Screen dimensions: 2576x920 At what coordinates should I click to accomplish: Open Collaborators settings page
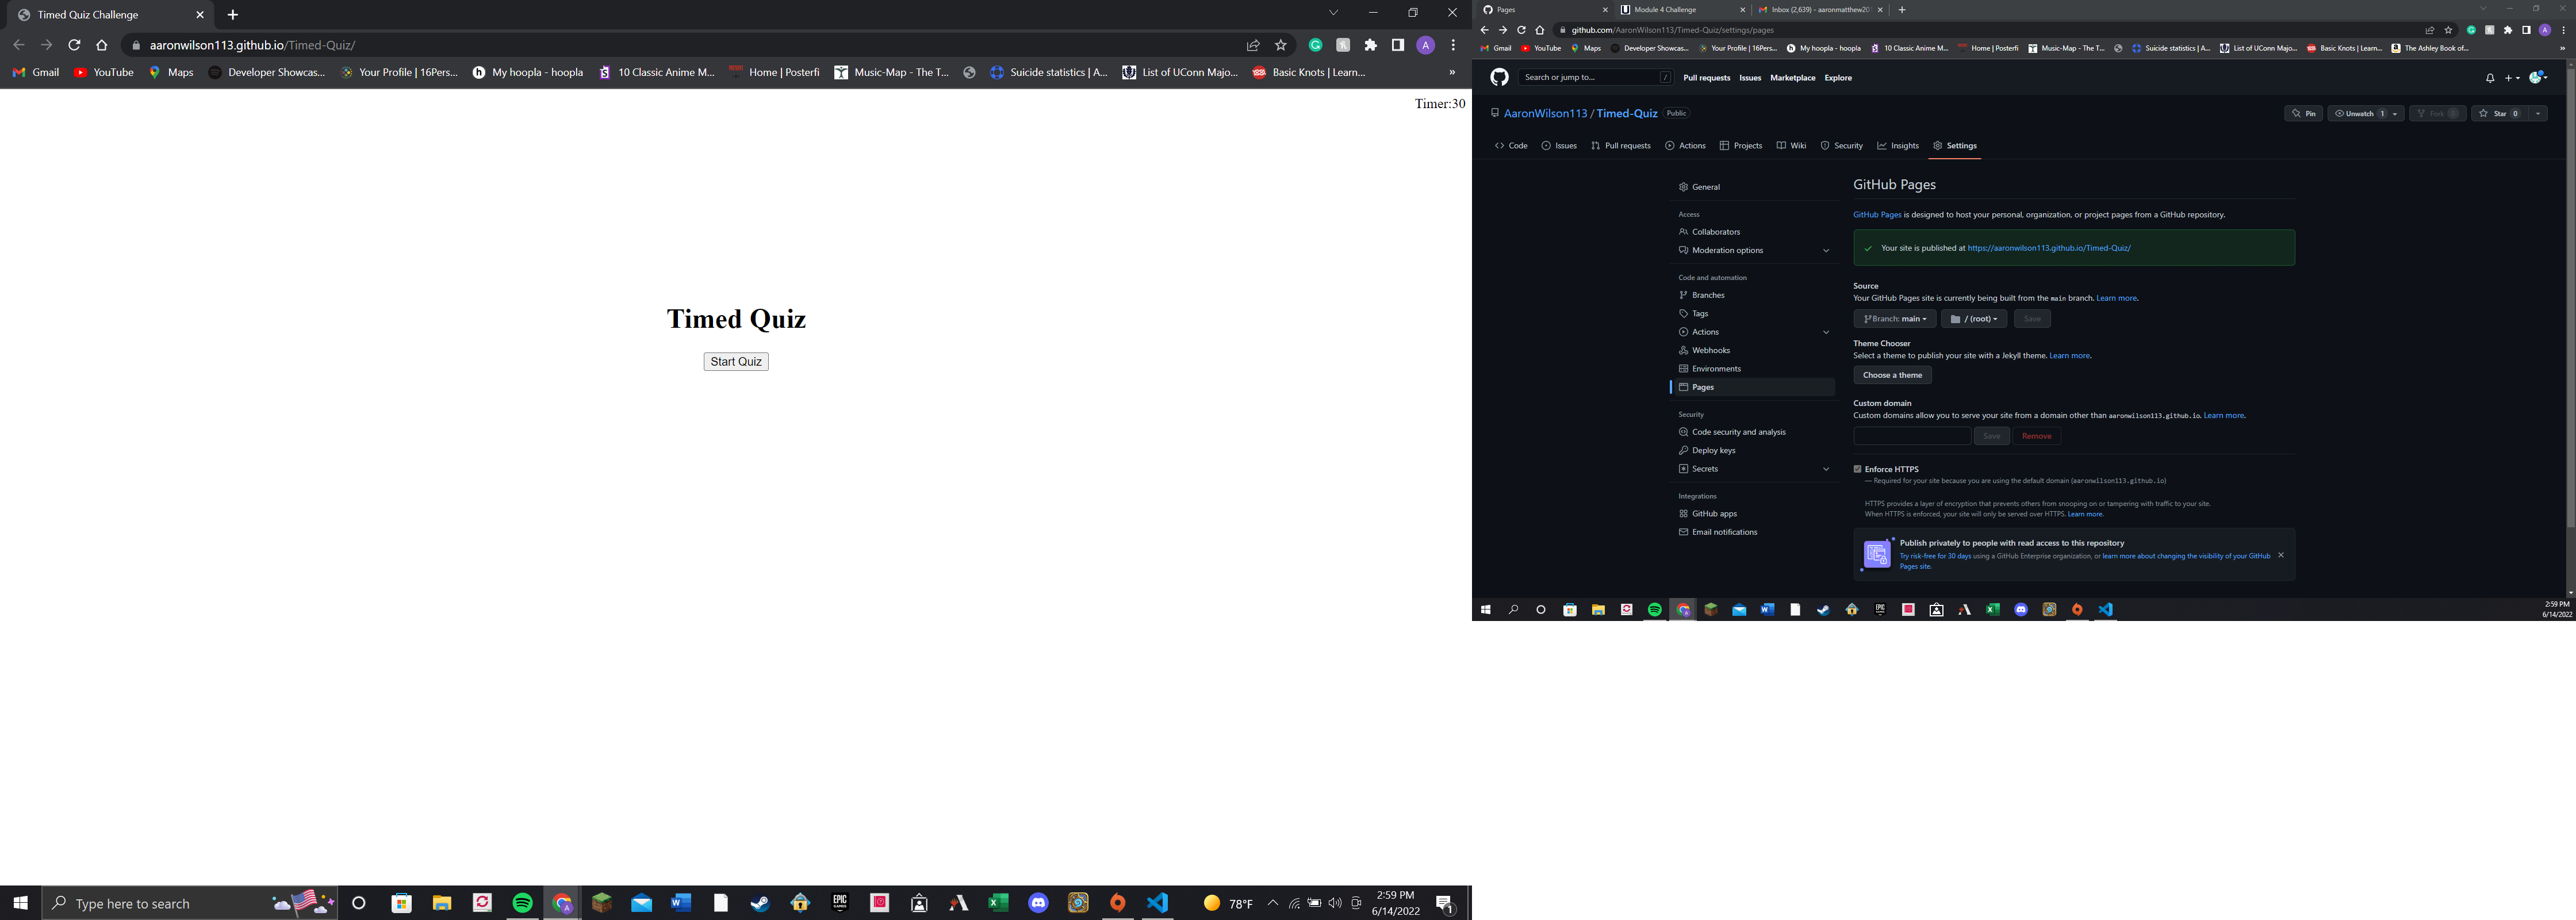1716,232
